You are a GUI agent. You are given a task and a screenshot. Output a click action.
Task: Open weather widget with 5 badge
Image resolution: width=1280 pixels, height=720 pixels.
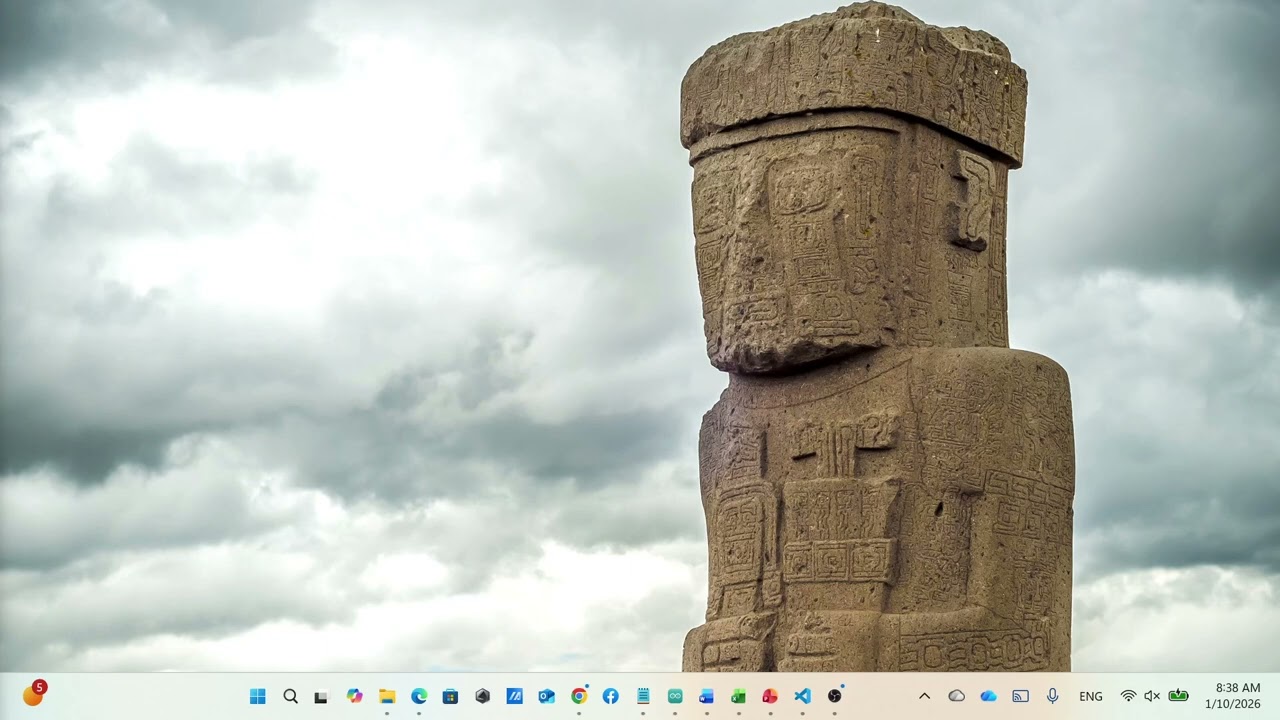(33, 695)
